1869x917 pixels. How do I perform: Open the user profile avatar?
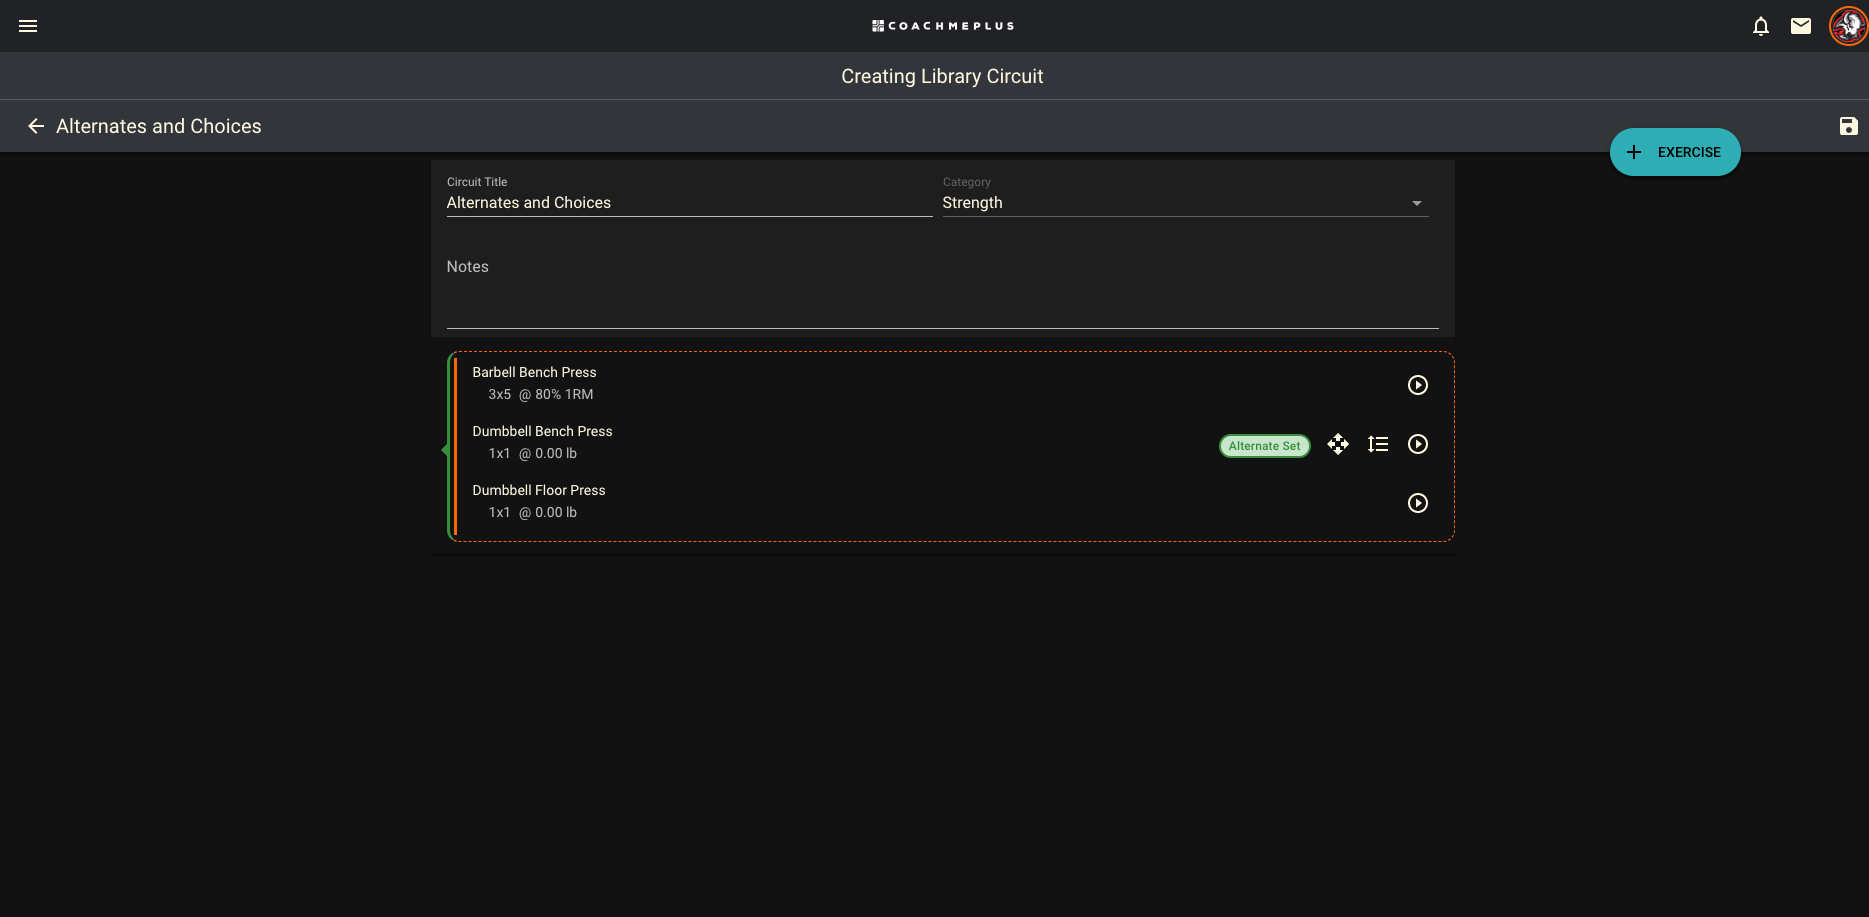1848,26
